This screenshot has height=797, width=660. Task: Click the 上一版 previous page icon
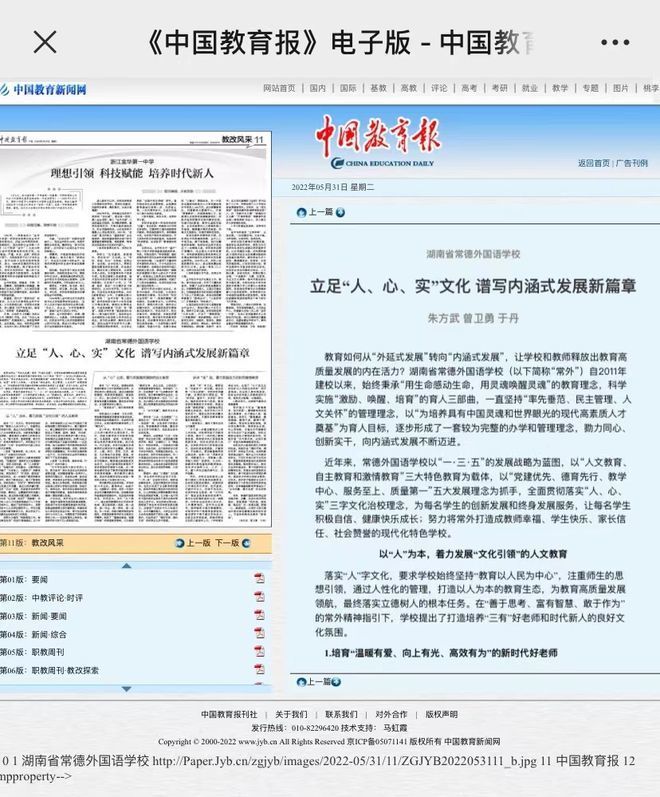point(179,543)
